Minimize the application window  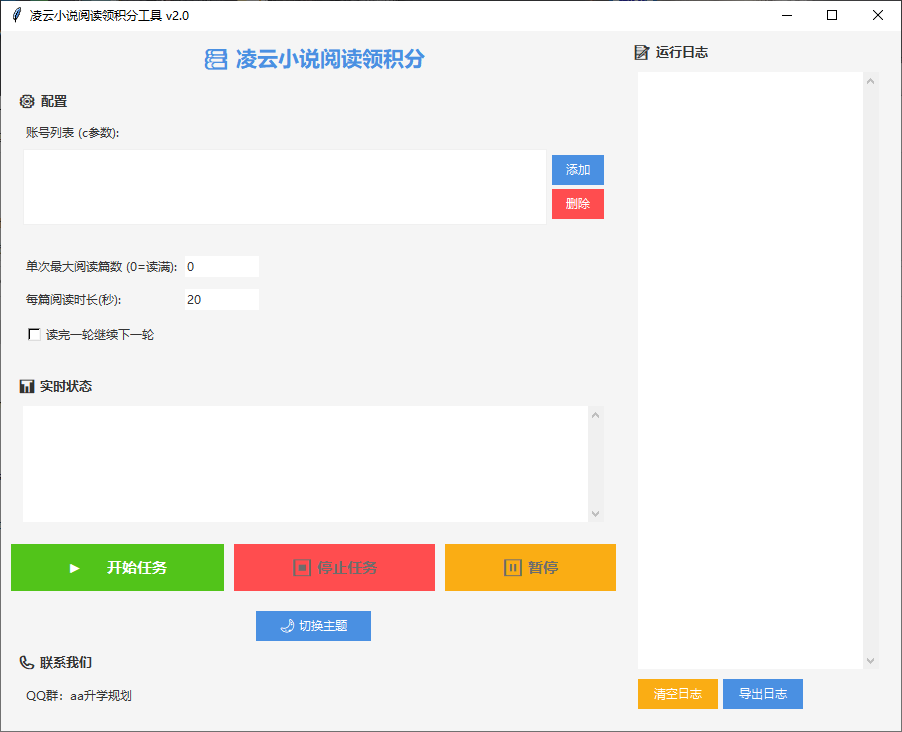point(787,15)
